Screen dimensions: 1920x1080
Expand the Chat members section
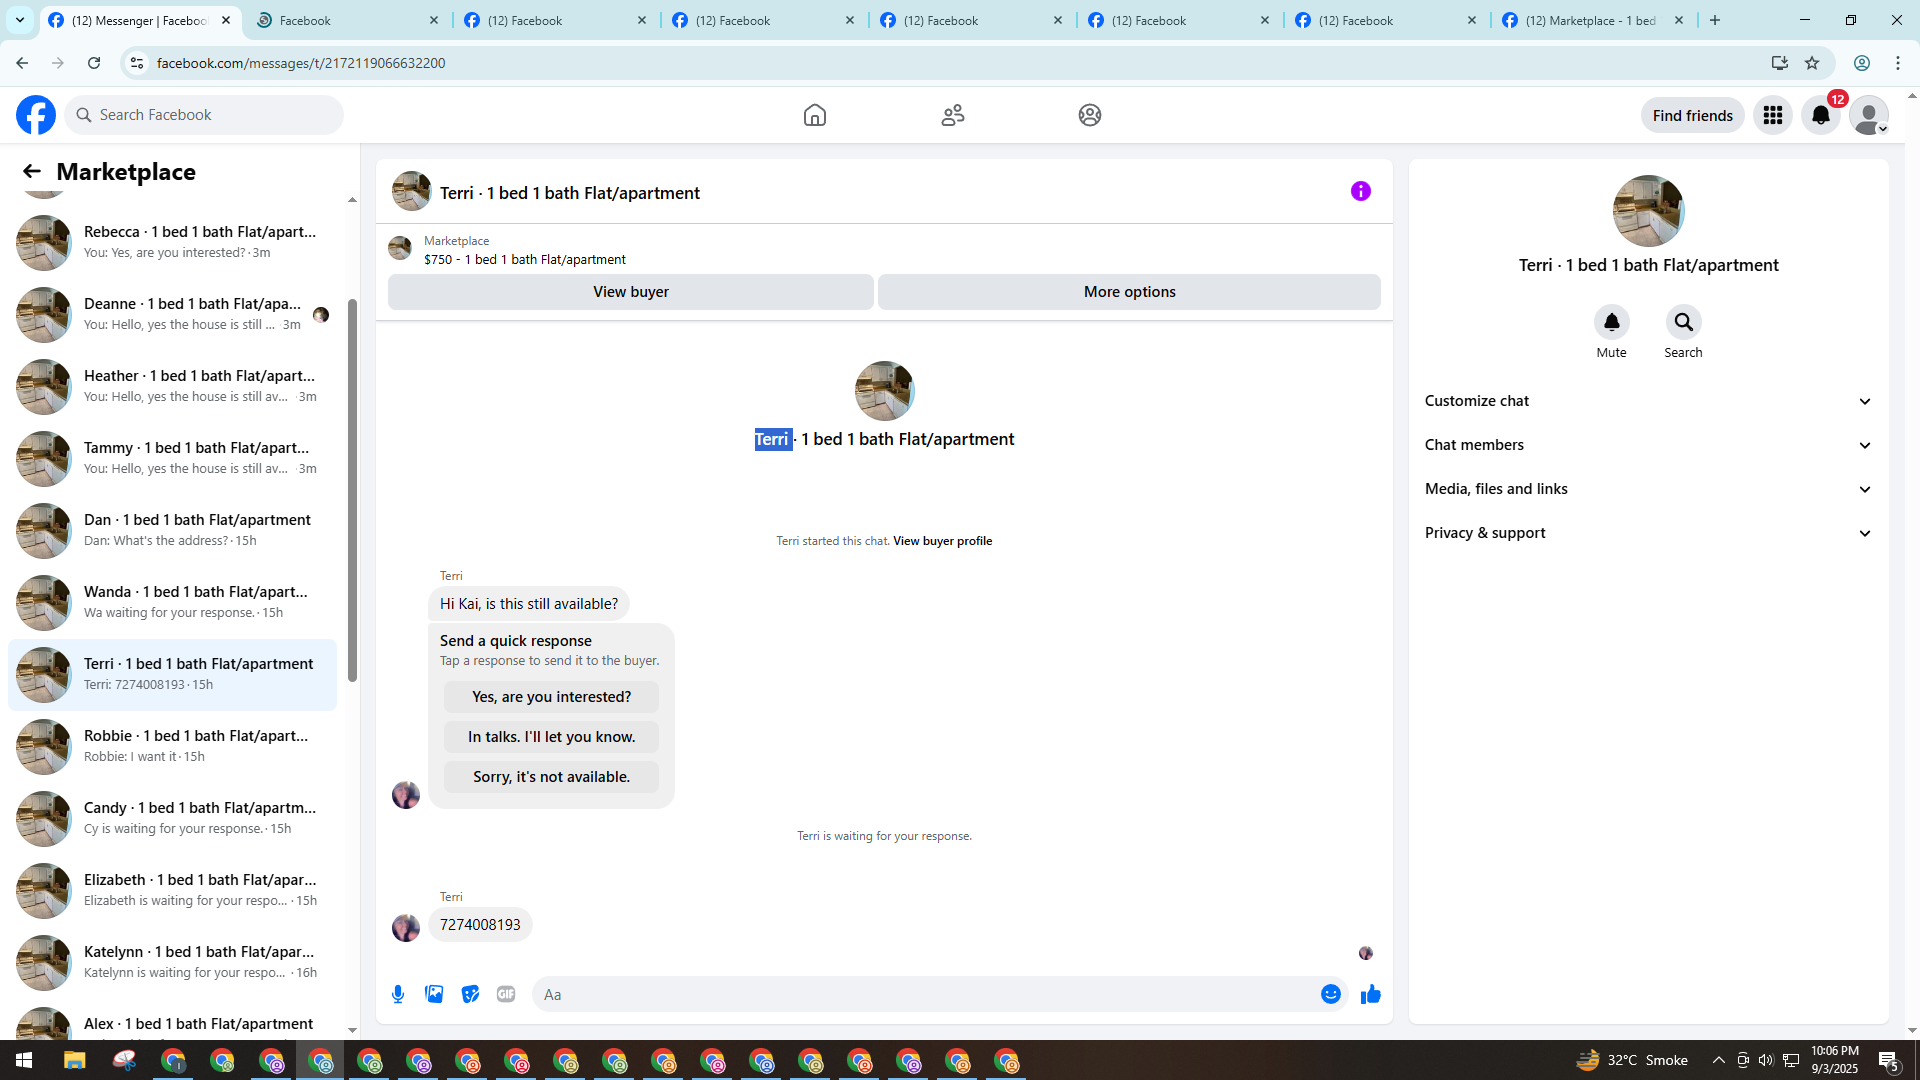point(1648,445)
